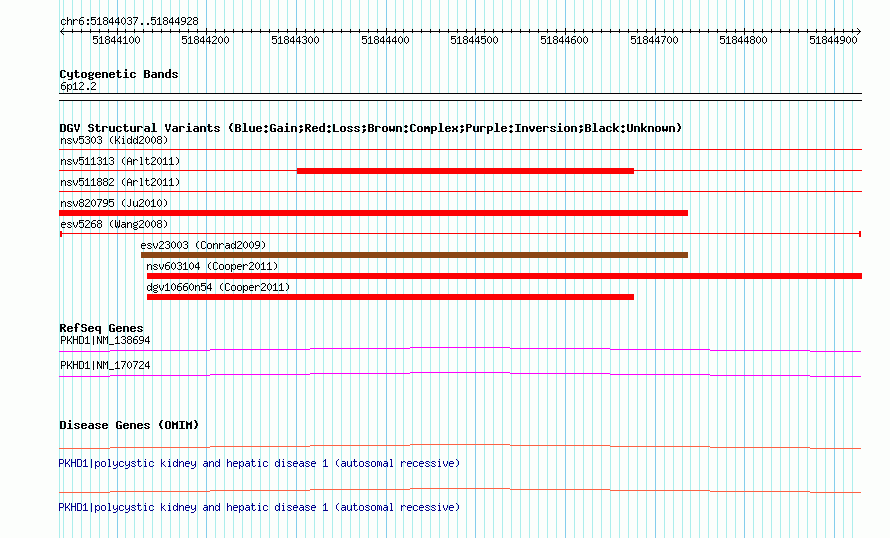Open variant esv23003 (Conrad2009) label

coord(203,245)
